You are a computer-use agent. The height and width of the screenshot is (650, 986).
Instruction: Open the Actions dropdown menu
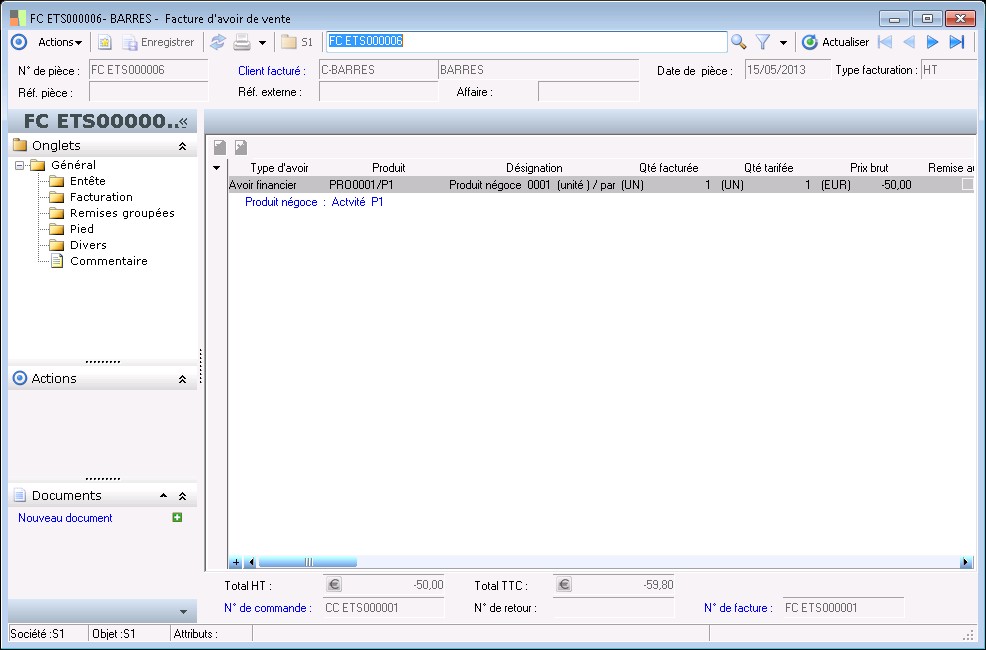coord(59,42)
